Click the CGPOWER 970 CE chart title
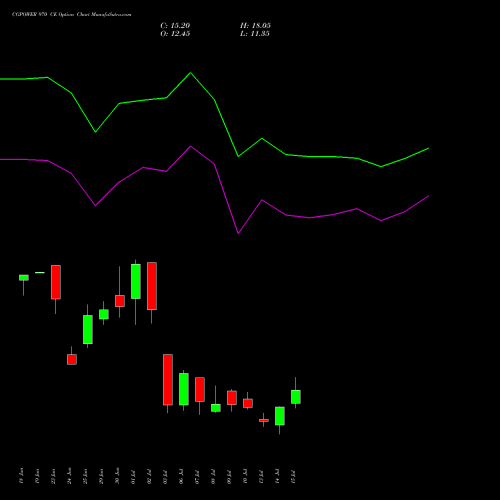This screenshot has height=500, width=500. 71,15
